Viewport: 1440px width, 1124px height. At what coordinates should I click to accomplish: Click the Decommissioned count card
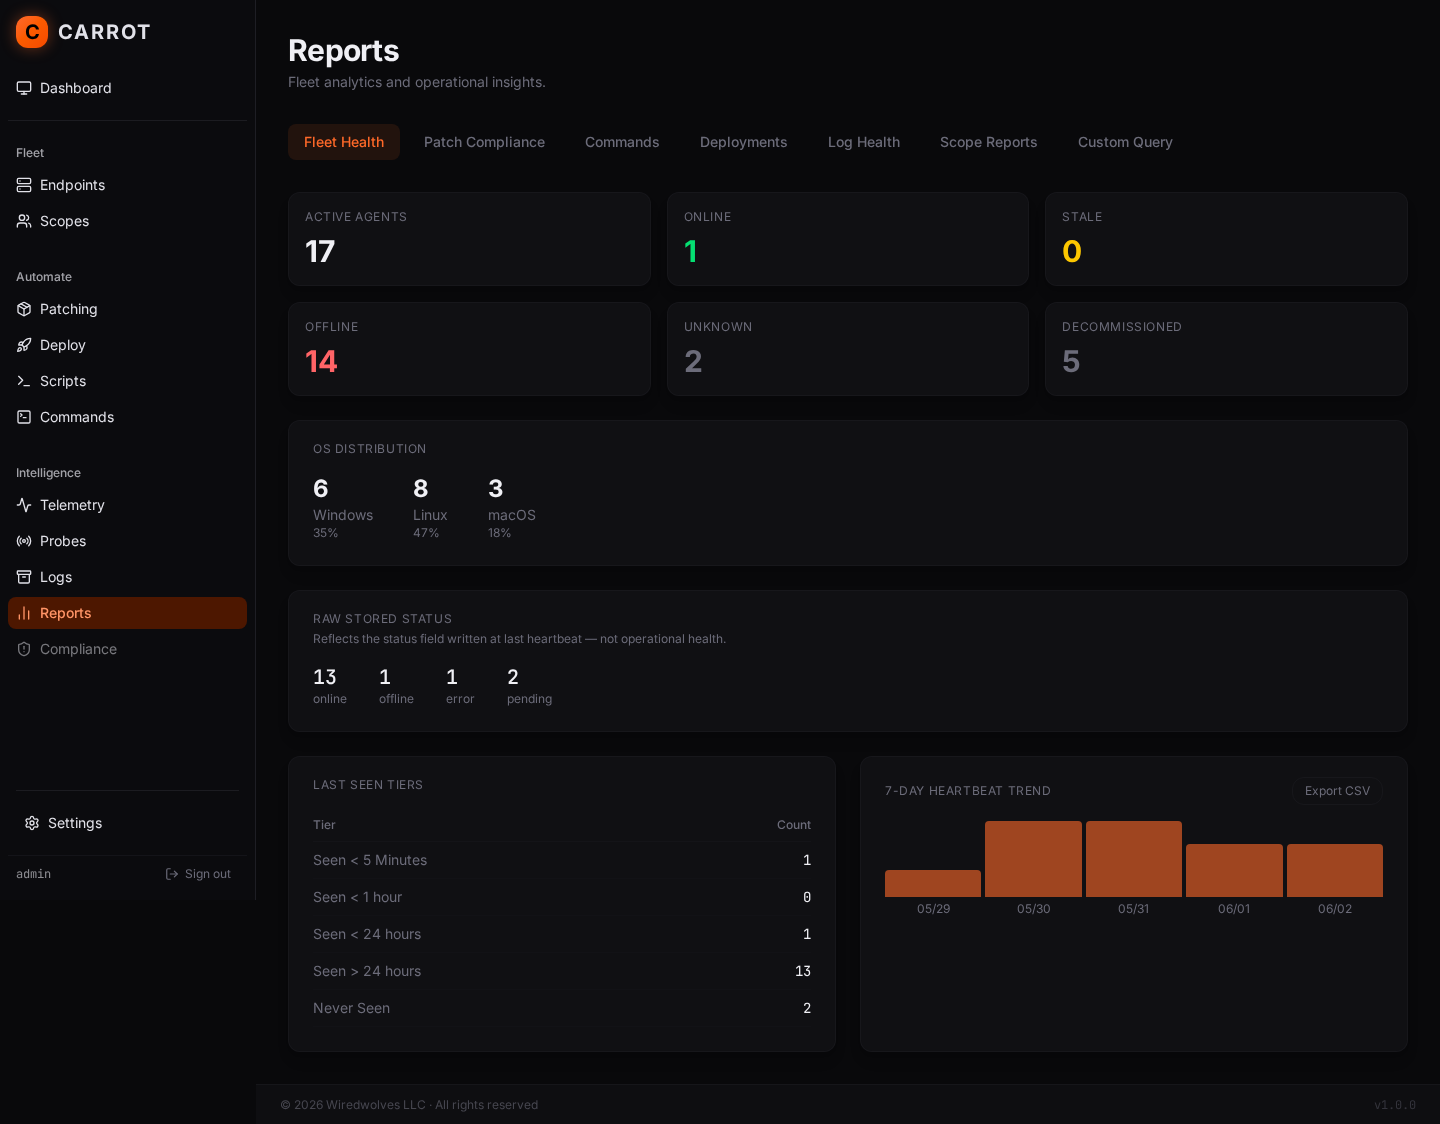[1226, 349]
